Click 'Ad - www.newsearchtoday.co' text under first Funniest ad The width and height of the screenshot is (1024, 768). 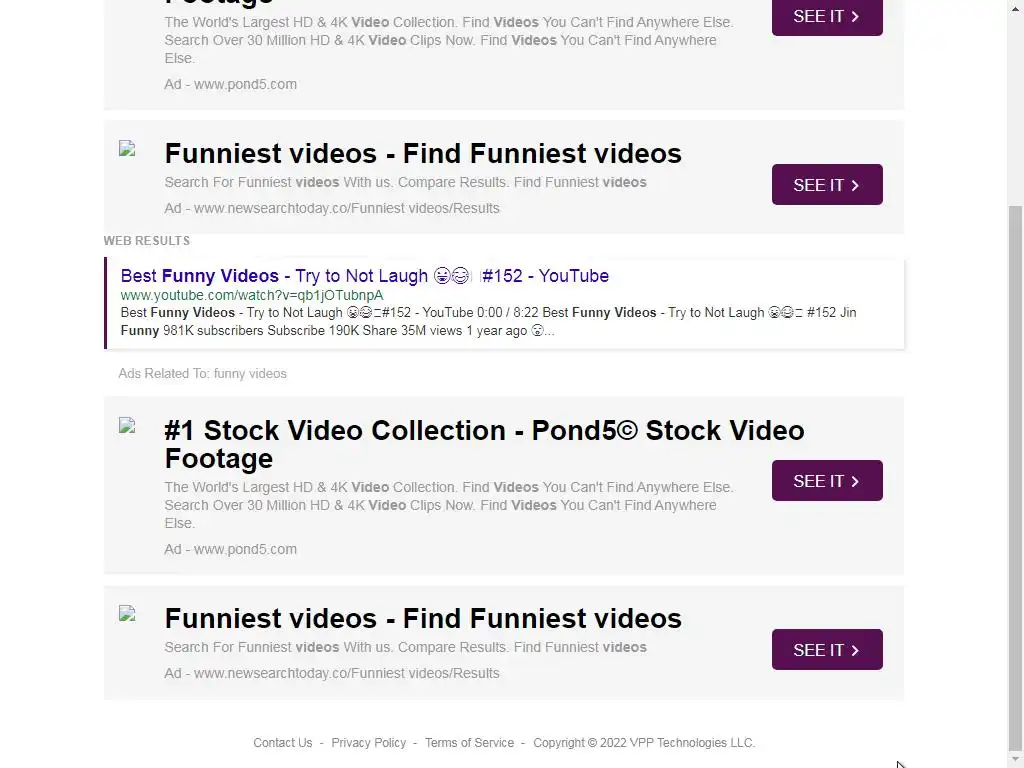pos(332,208)
